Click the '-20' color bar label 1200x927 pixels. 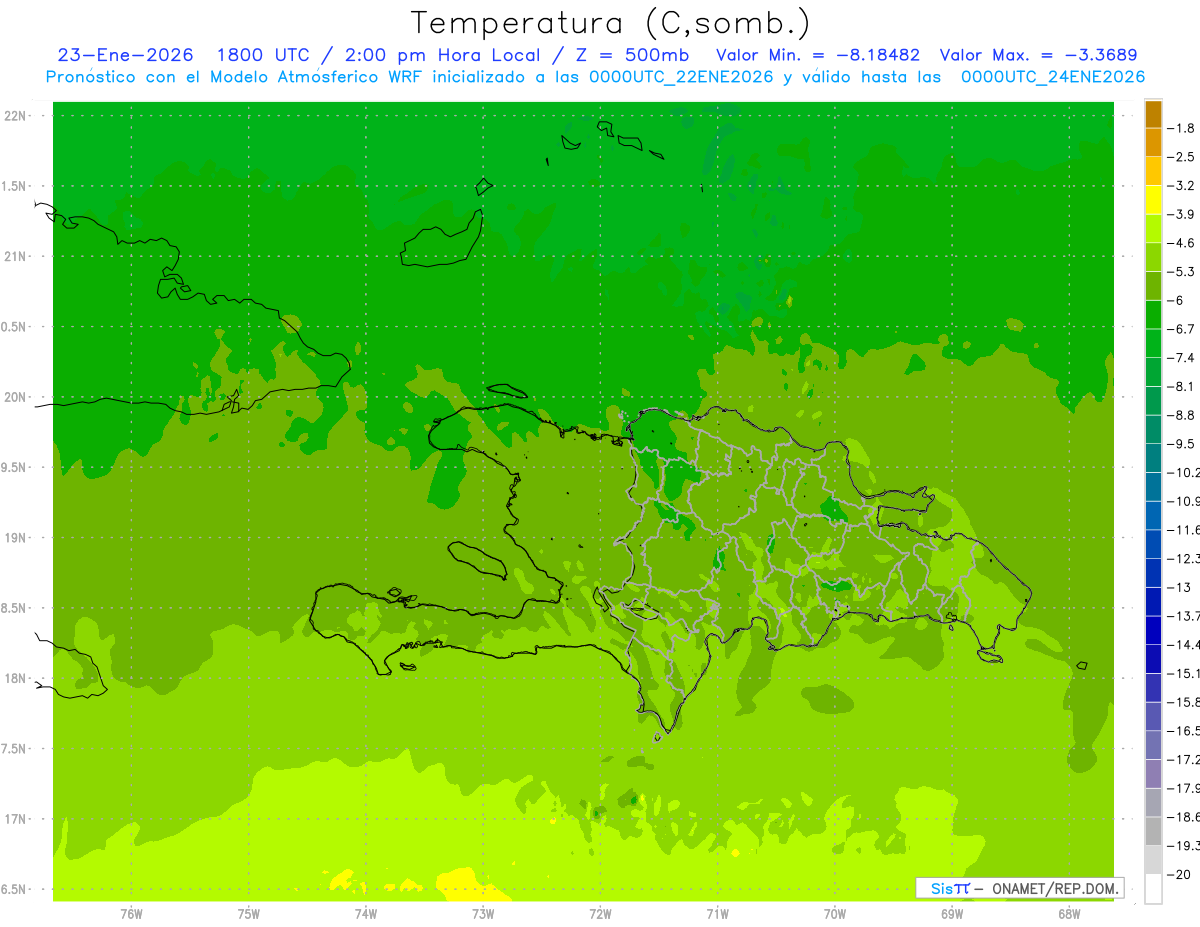click(1181, 875)
